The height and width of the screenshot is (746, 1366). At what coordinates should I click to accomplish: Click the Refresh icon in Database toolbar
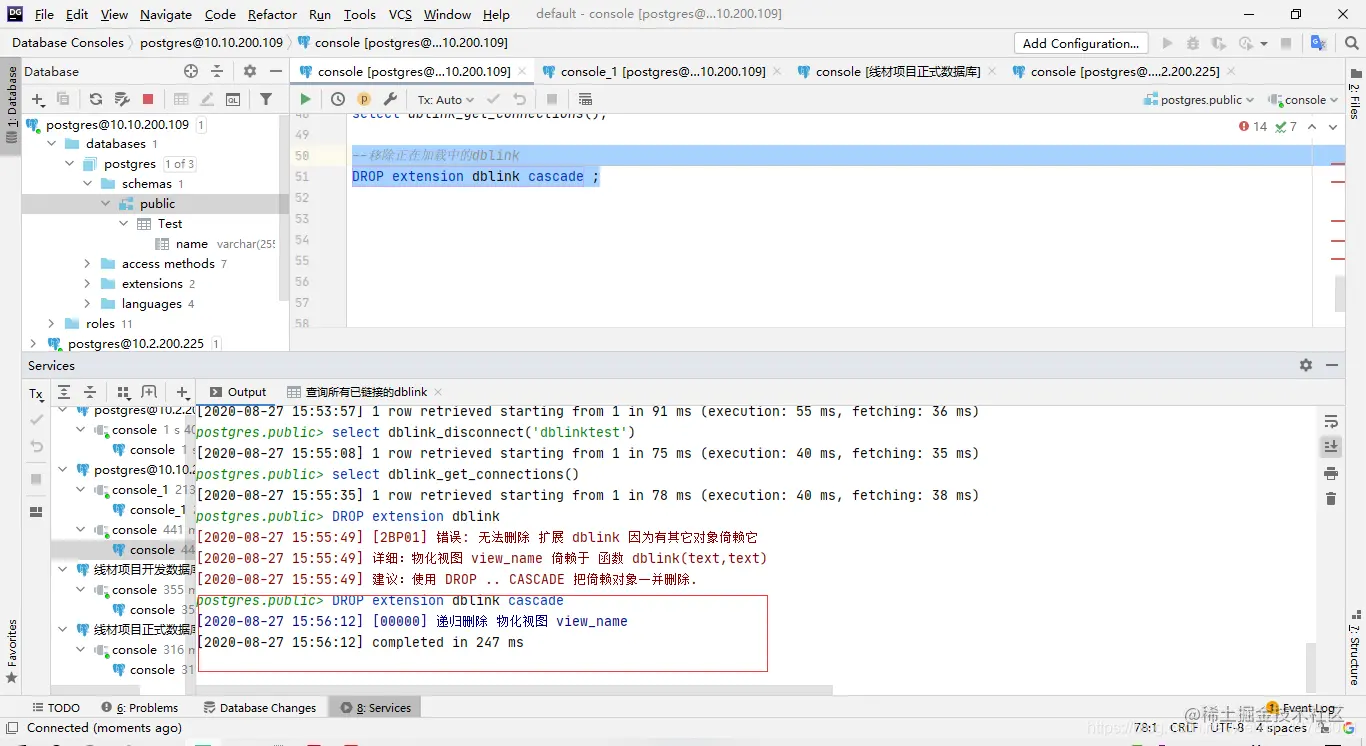(x=96, y=99)
